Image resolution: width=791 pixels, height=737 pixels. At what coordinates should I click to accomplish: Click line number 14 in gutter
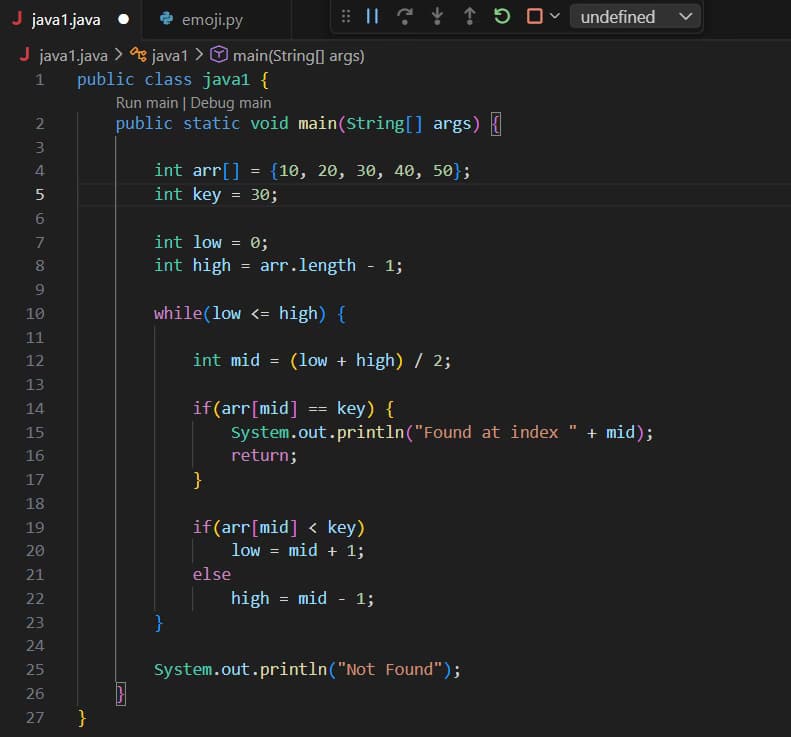pyautogui.click(x=35, y=409)
